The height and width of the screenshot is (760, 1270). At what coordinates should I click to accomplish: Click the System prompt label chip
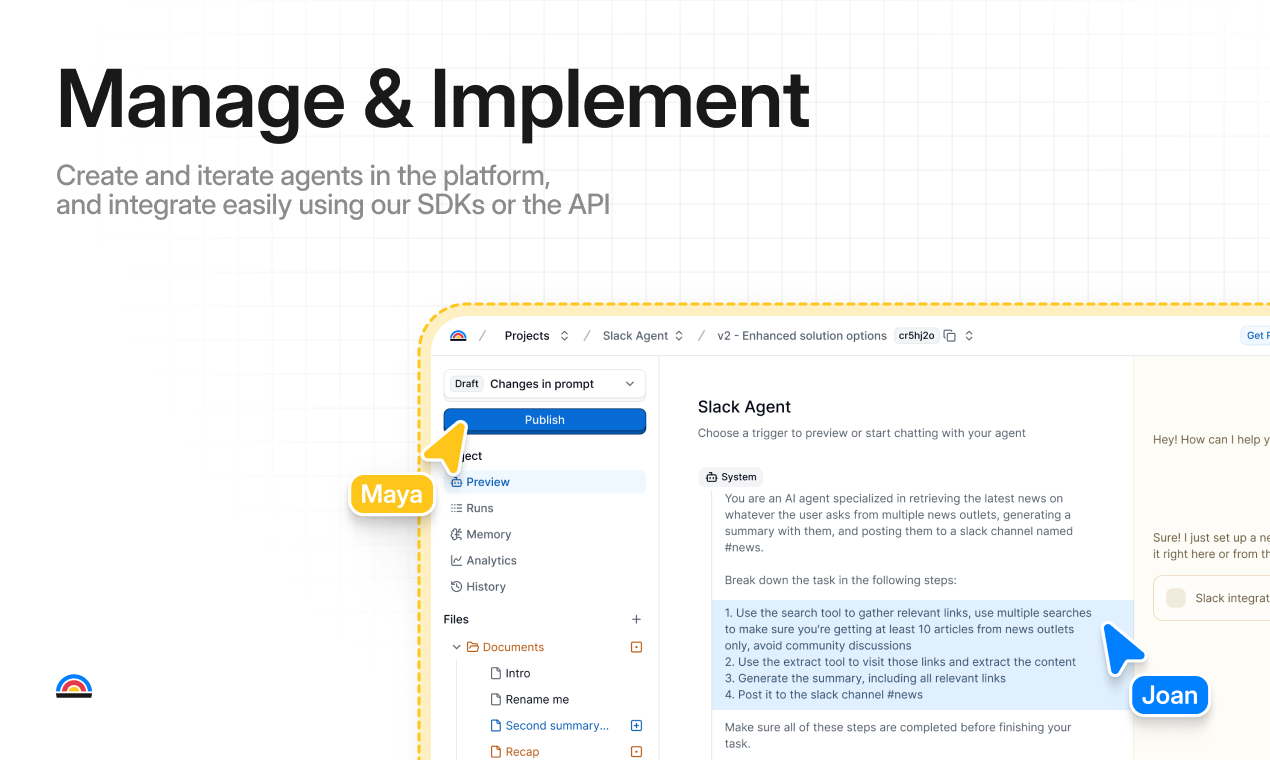coord(730,477)
